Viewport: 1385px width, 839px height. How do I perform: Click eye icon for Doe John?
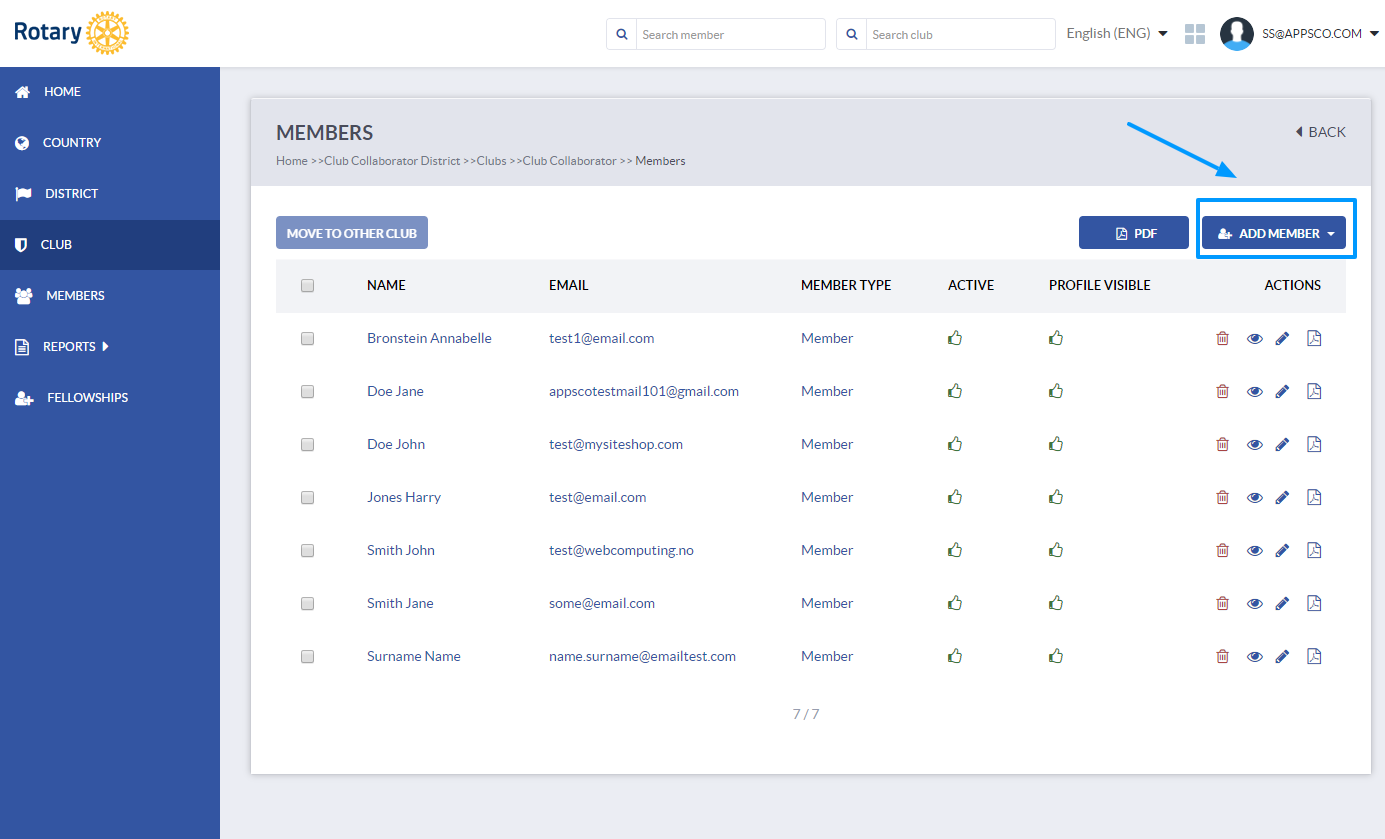(1255, 445)
